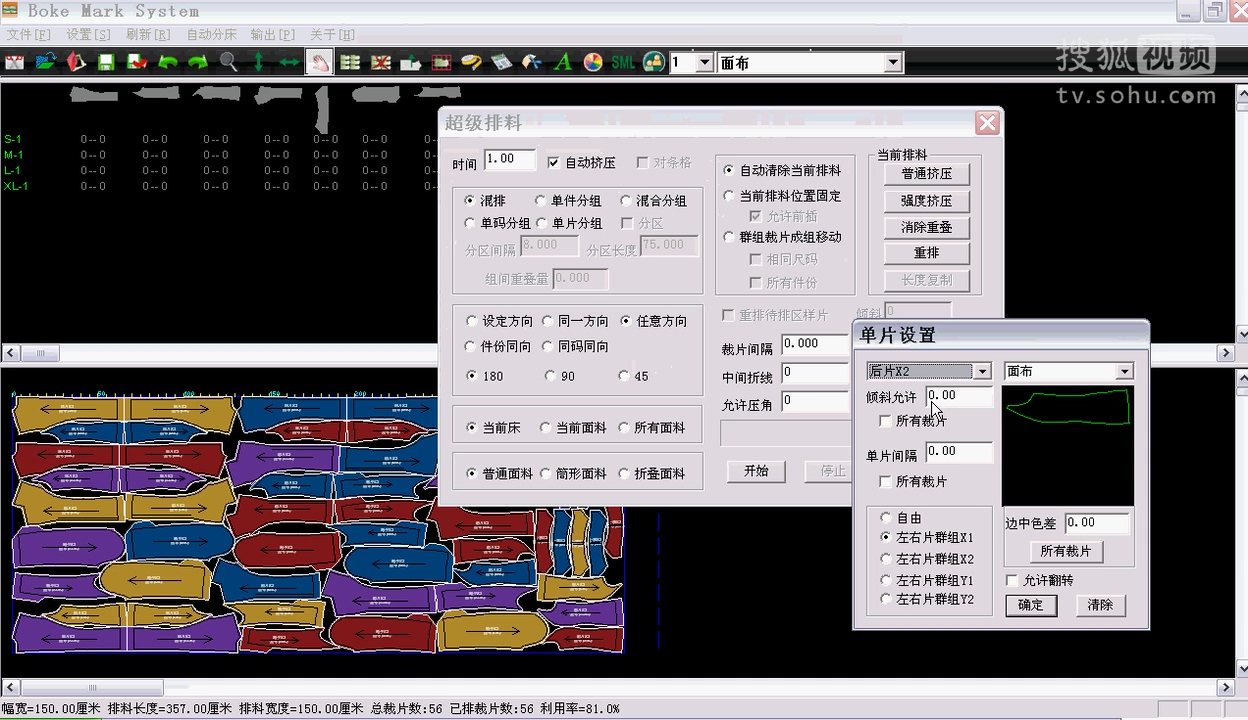Click the undo arrow icon

[x=166, y=62]
